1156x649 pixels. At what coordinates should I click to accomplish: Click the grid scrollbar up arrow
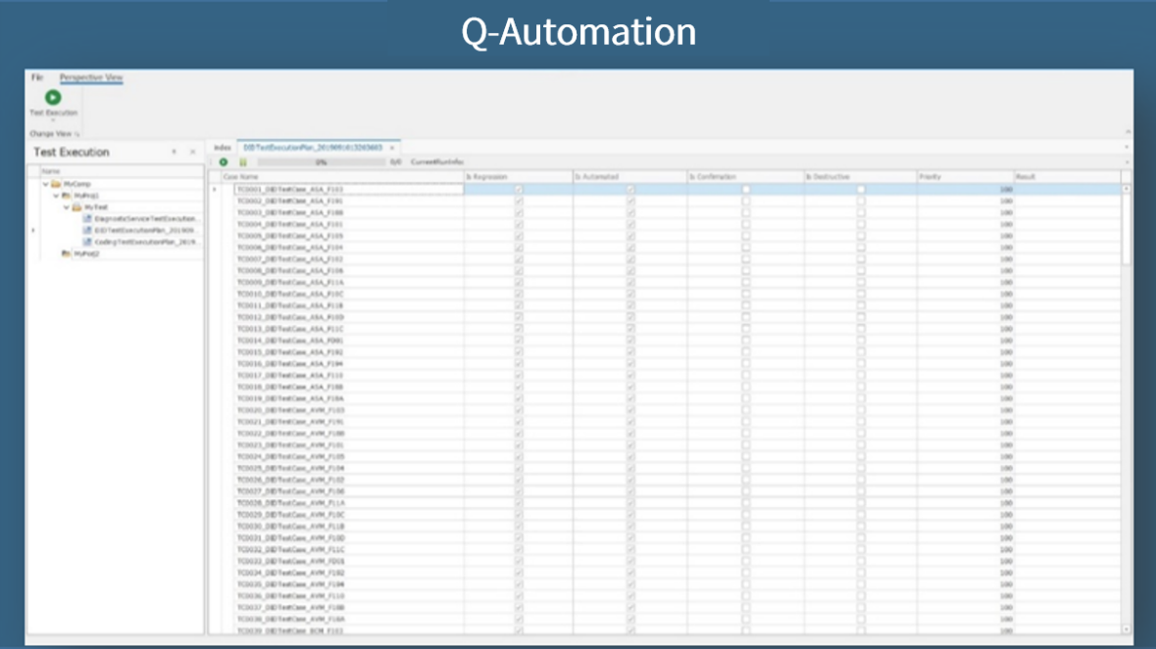click(x=1126, y=190)
